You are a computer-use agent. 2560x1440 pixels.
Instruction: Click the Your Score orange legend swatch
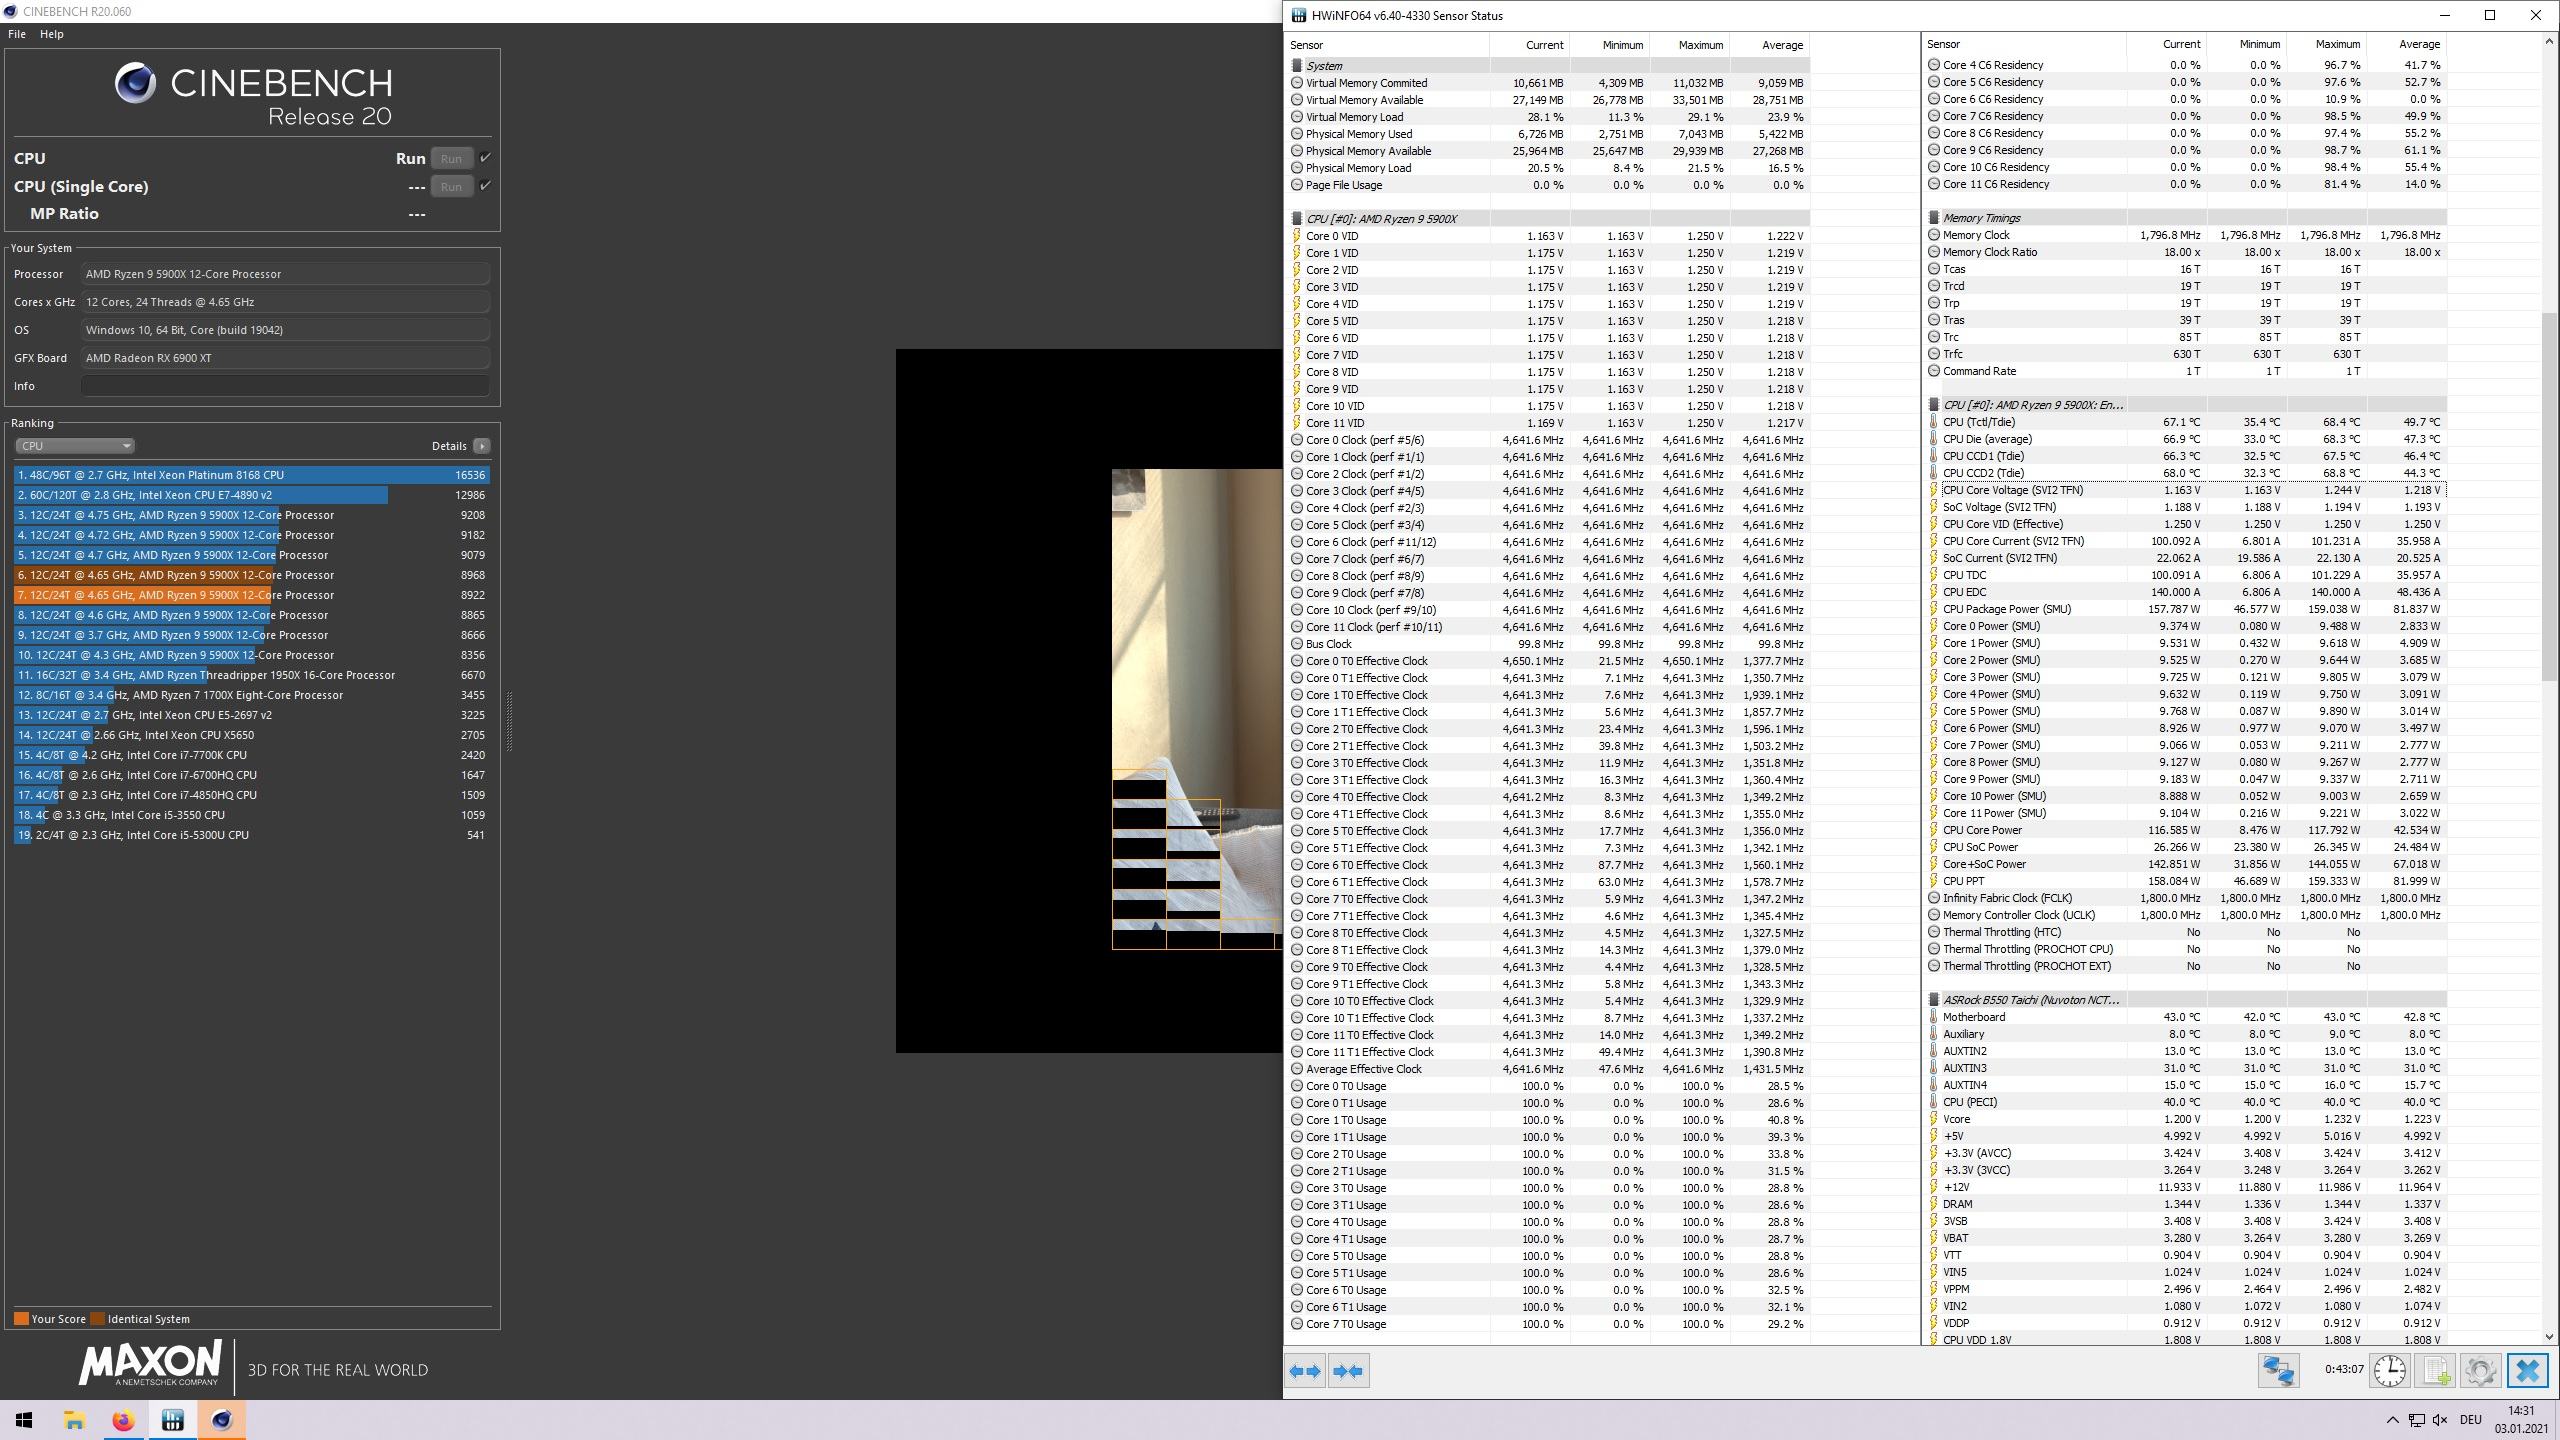pos(21,1319)
